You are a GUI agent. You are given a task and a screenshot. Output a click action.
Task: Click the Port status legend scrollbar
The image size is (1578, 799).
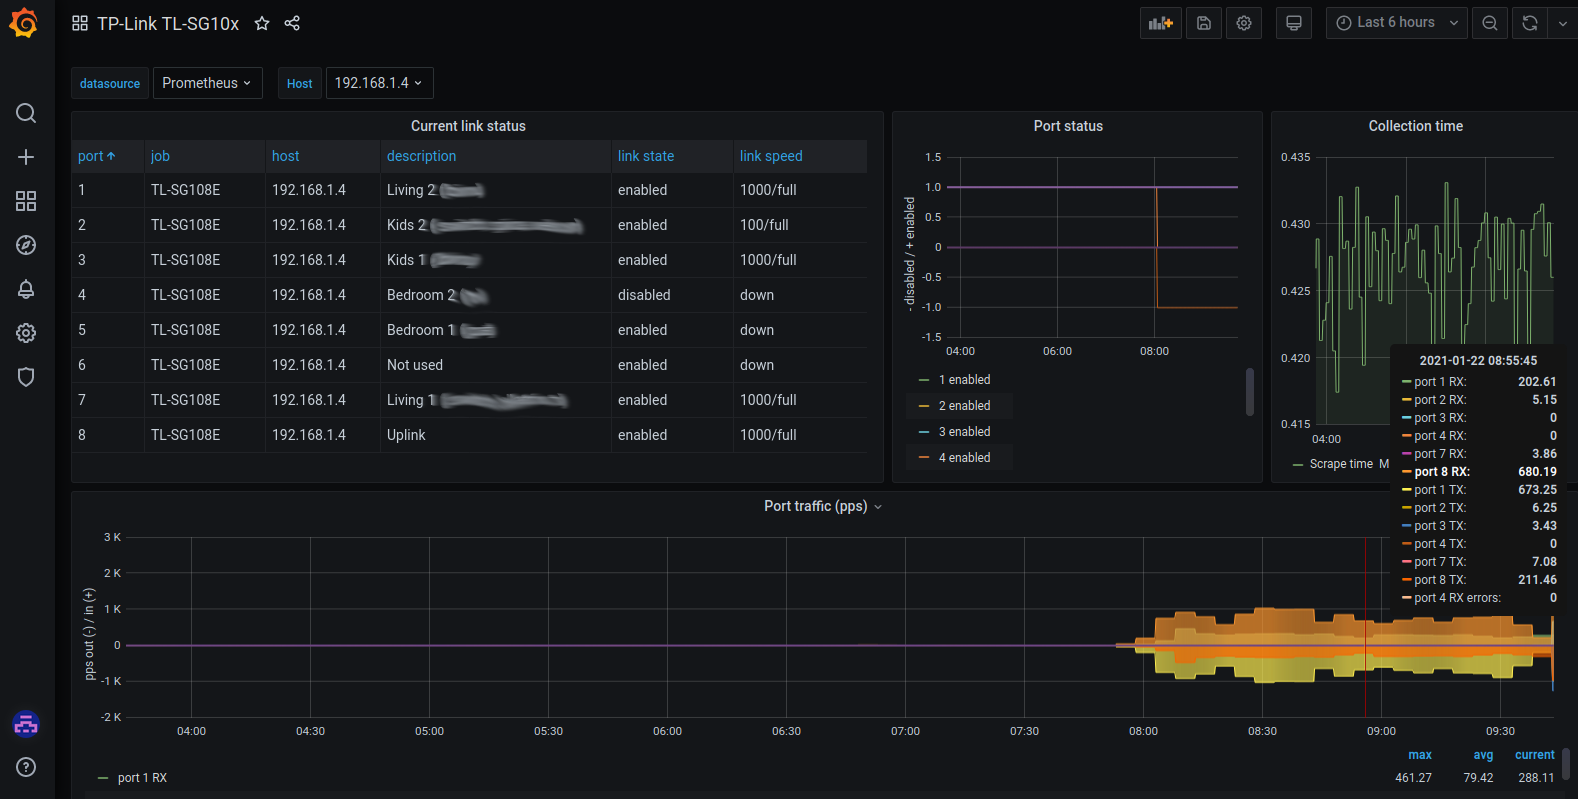[1250, 391]
